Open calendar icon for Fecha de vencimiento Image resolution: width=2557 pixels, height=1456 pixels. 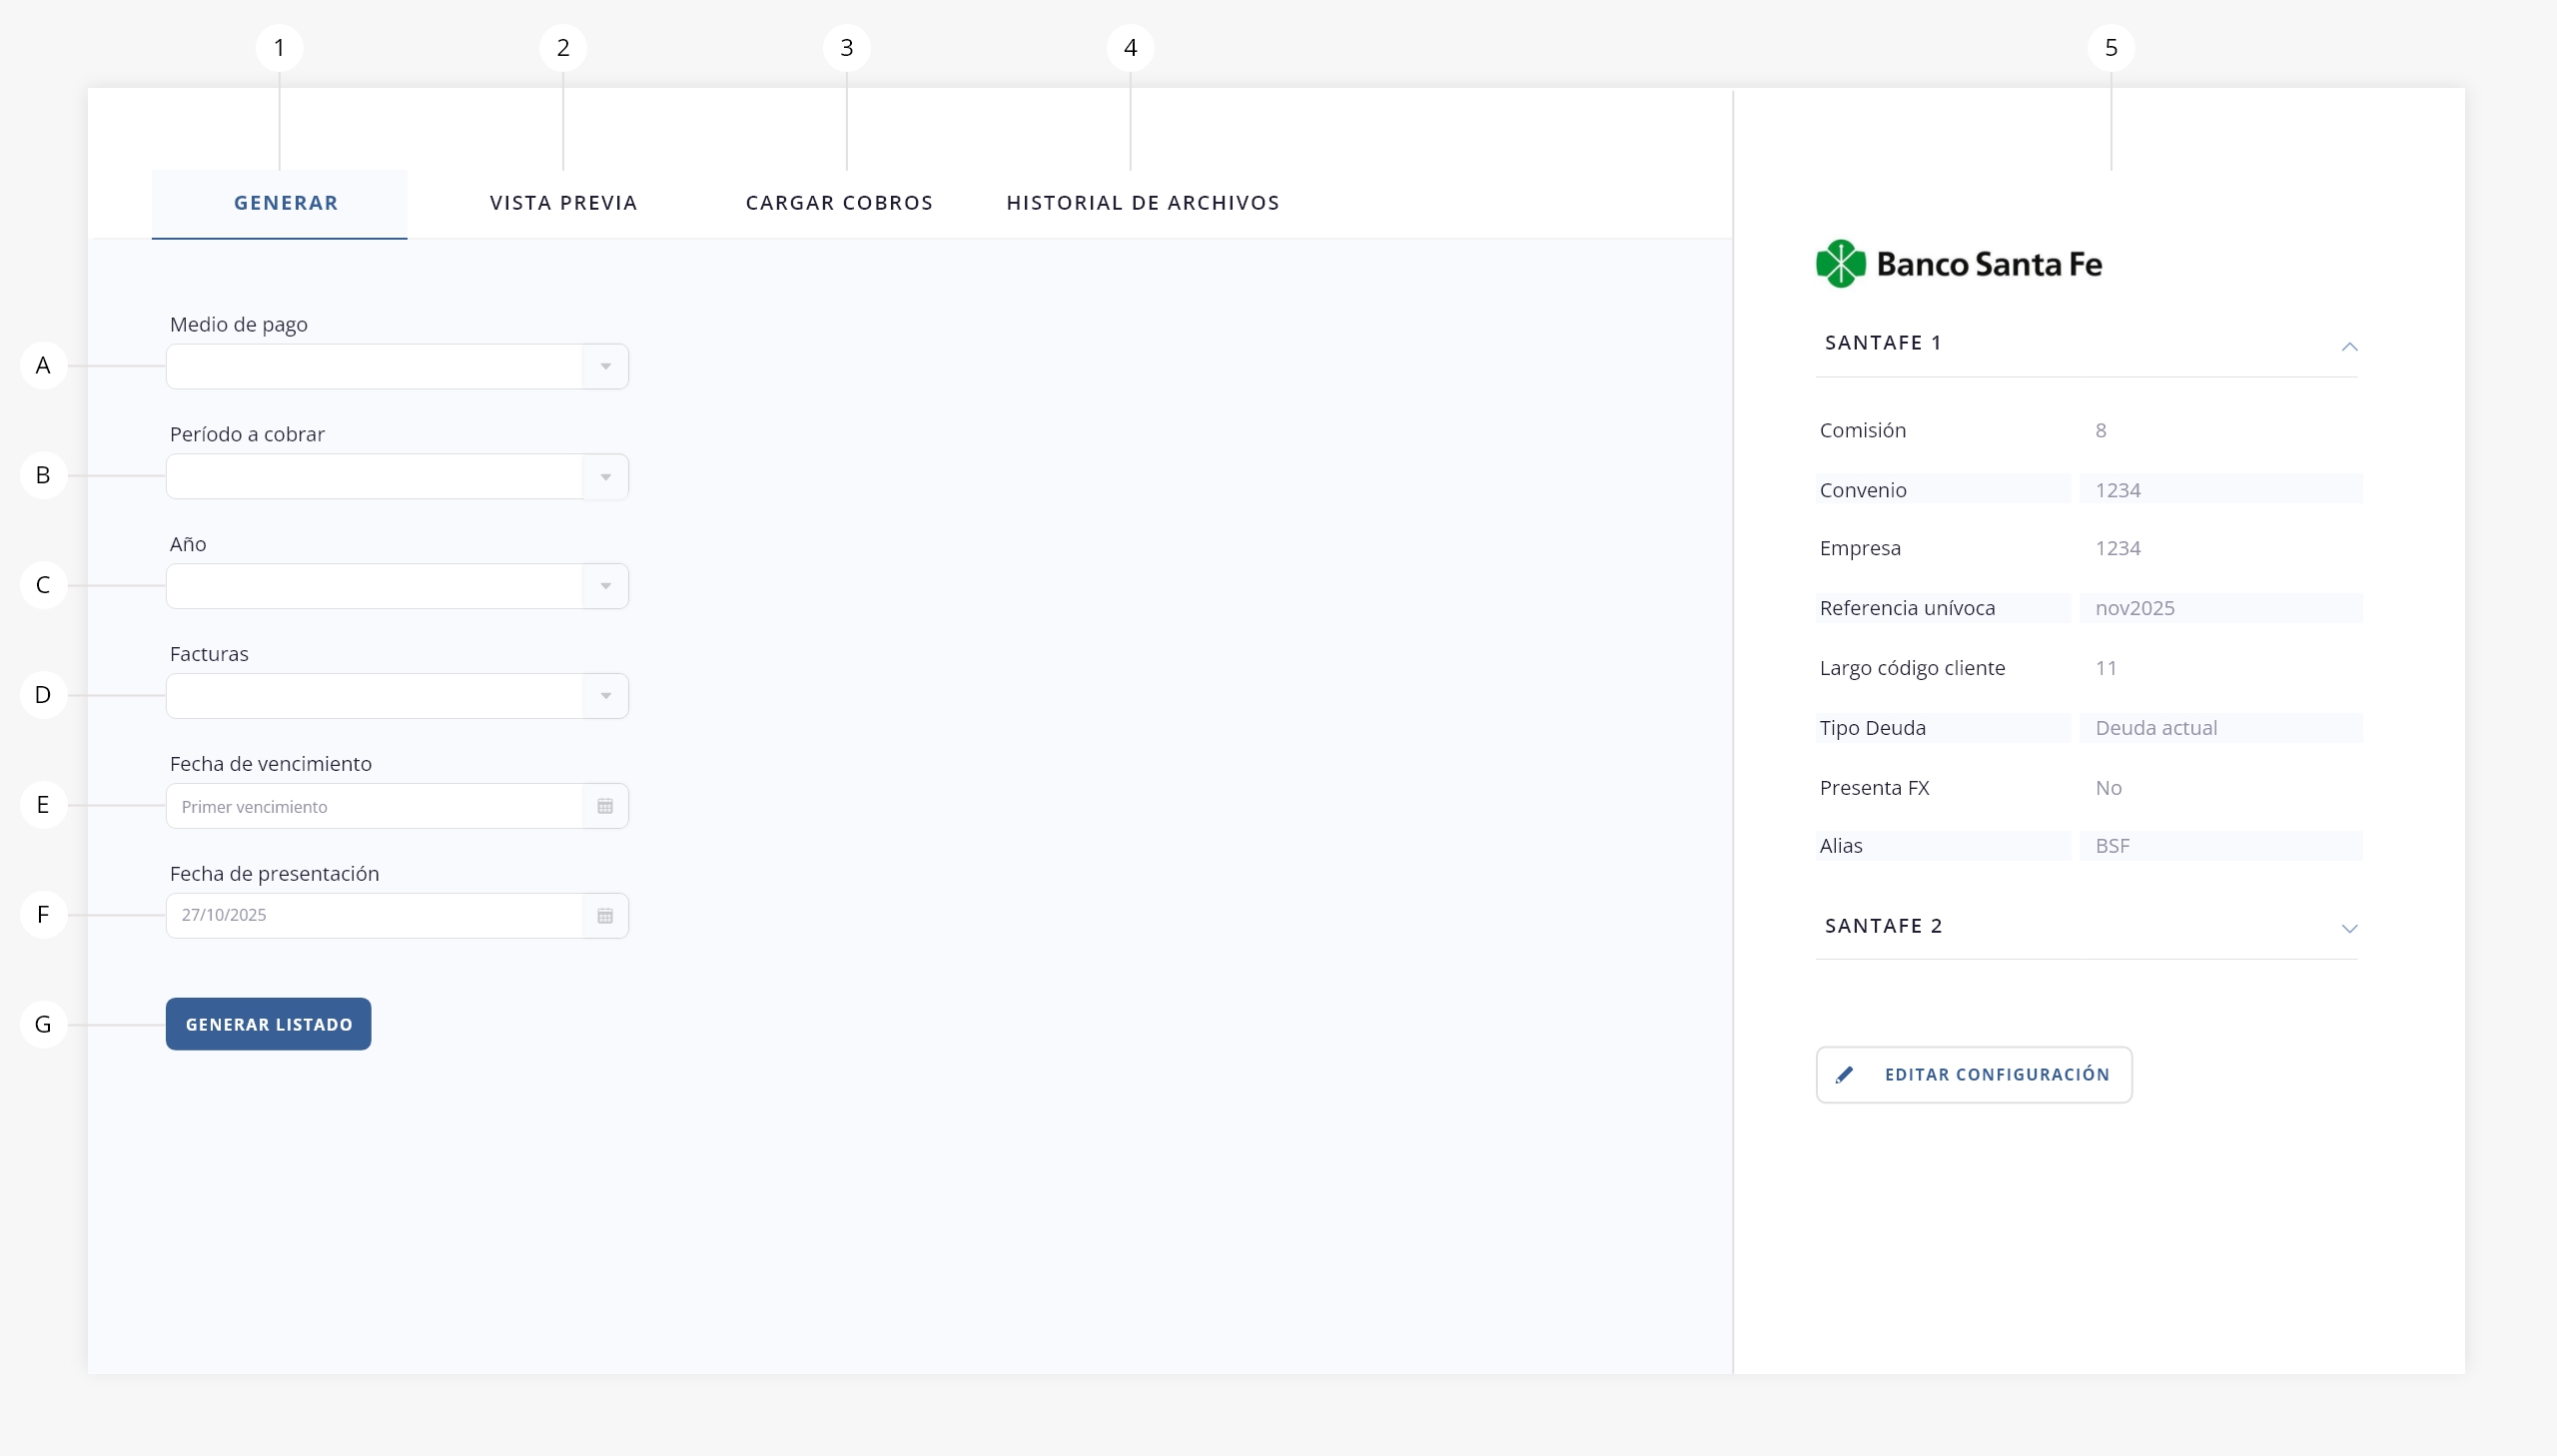point(605,806)
